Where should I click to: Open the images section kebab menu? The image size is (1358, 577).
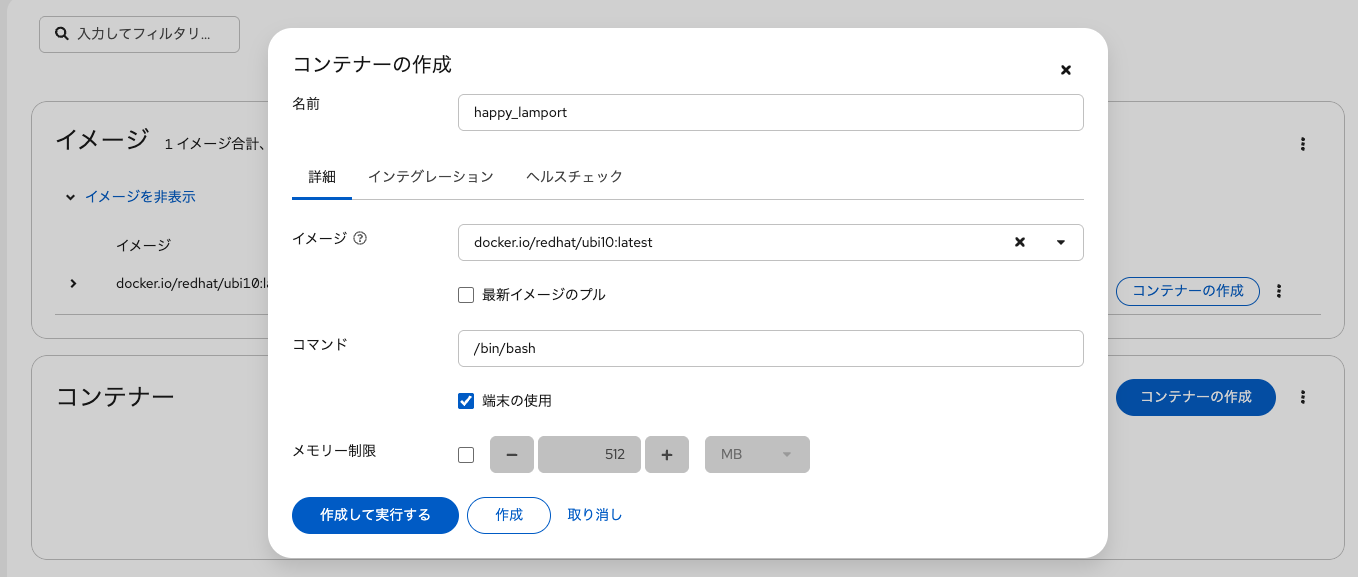pyautogui.click(x=1303, y=144)
